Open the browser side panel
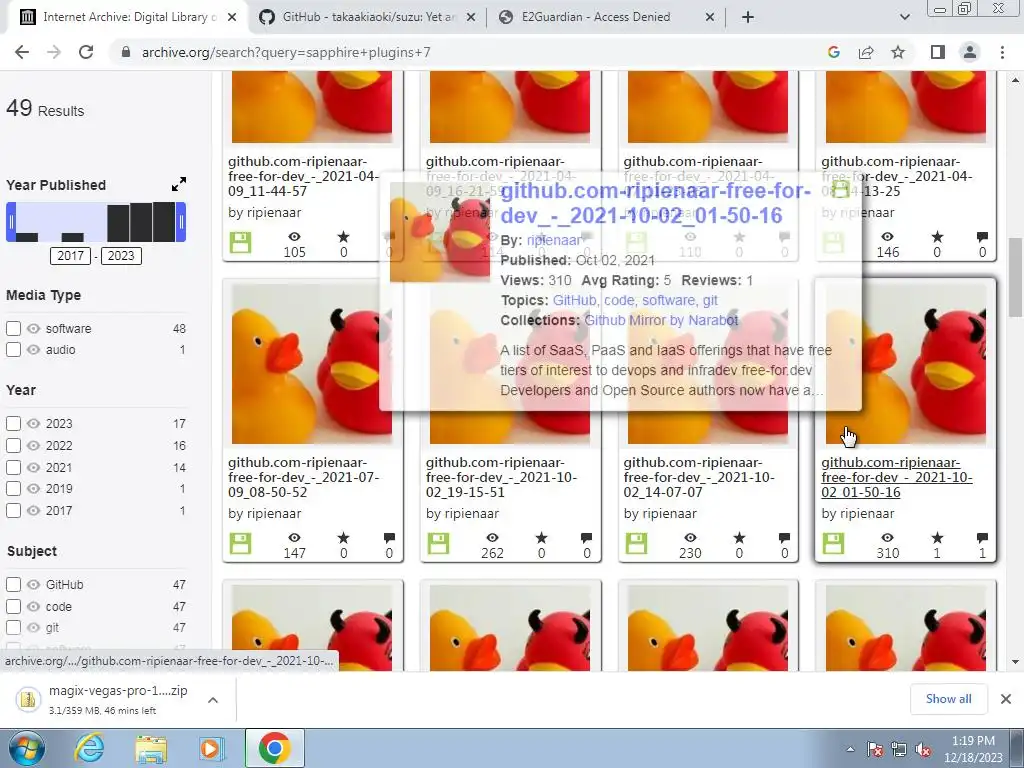1024x768 pixels. (x=938, y=52)
